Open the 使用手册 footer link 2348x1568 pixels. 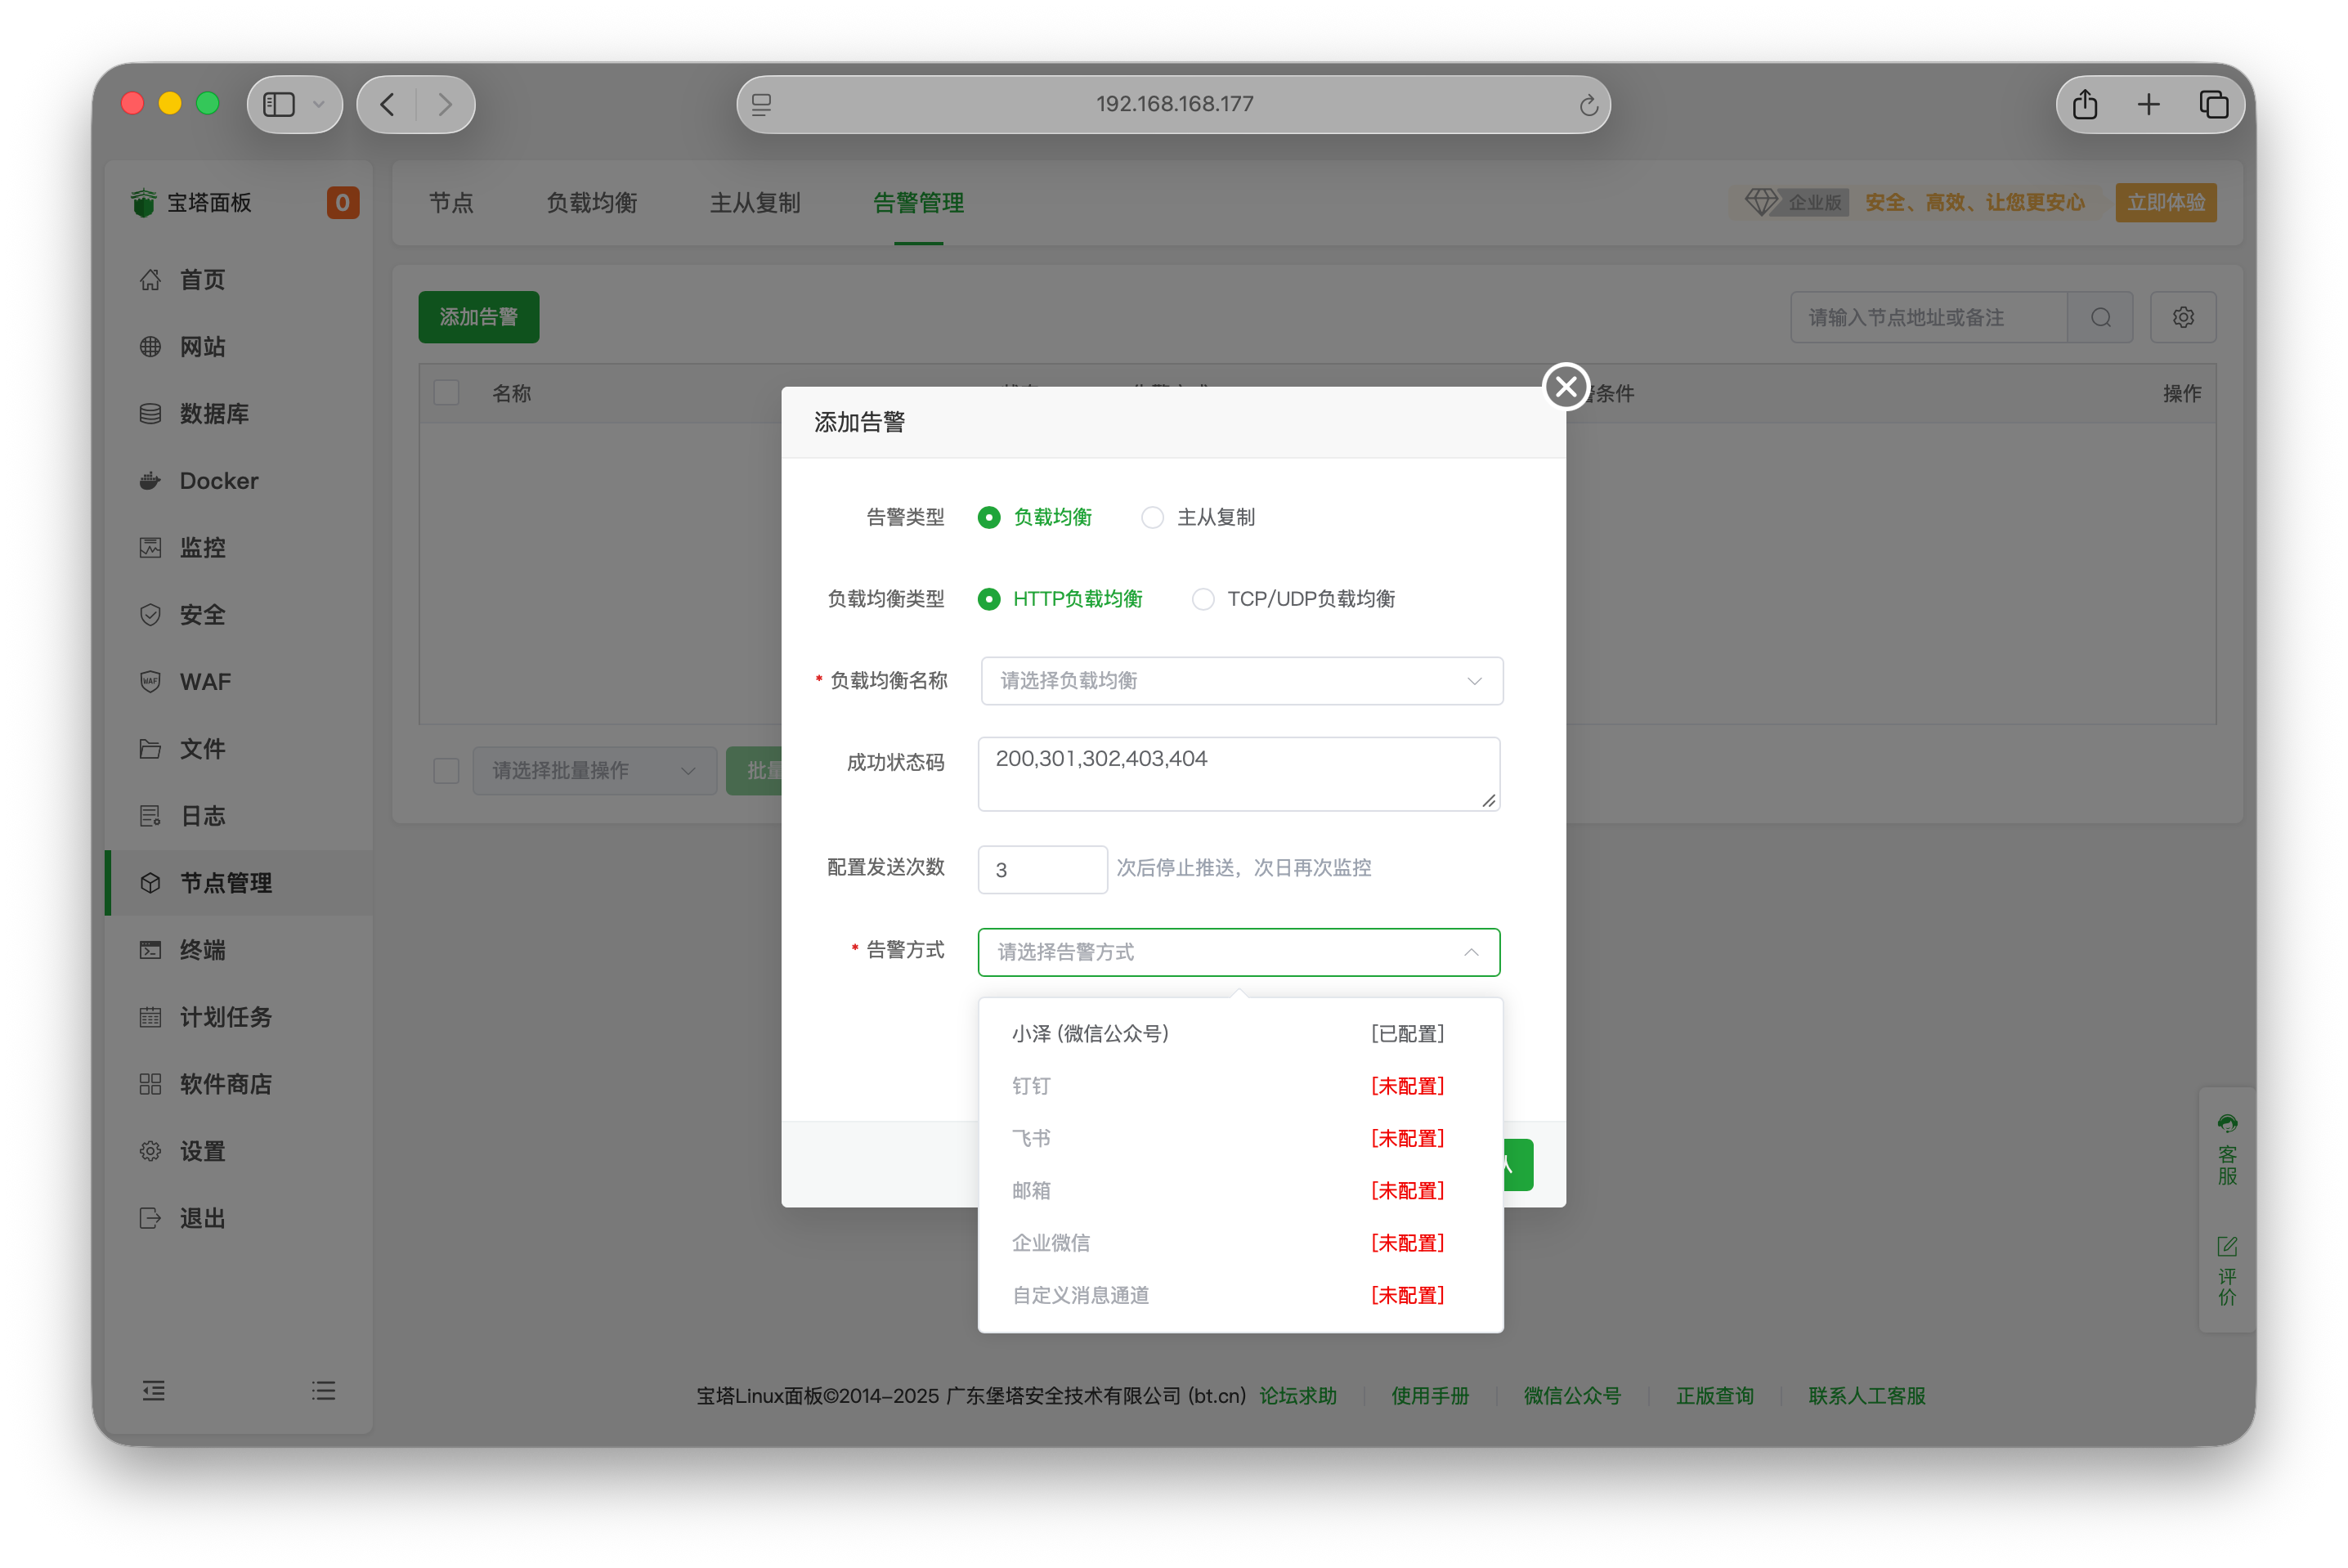pos(1429,1396)
